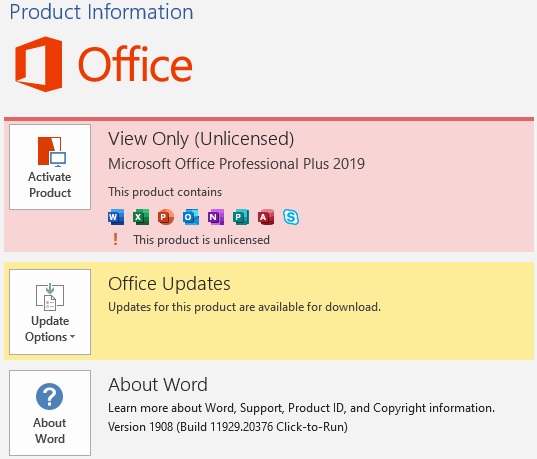This screenshot has width=537, height=459.
Task: Click the Word app icon
Action: [x=116, y=217]
